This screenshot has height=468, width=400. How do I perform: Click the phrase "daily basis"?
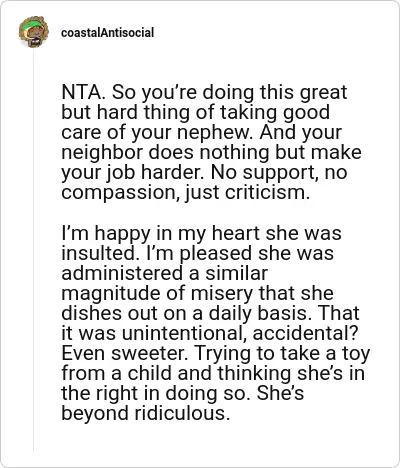pos(259,314)
